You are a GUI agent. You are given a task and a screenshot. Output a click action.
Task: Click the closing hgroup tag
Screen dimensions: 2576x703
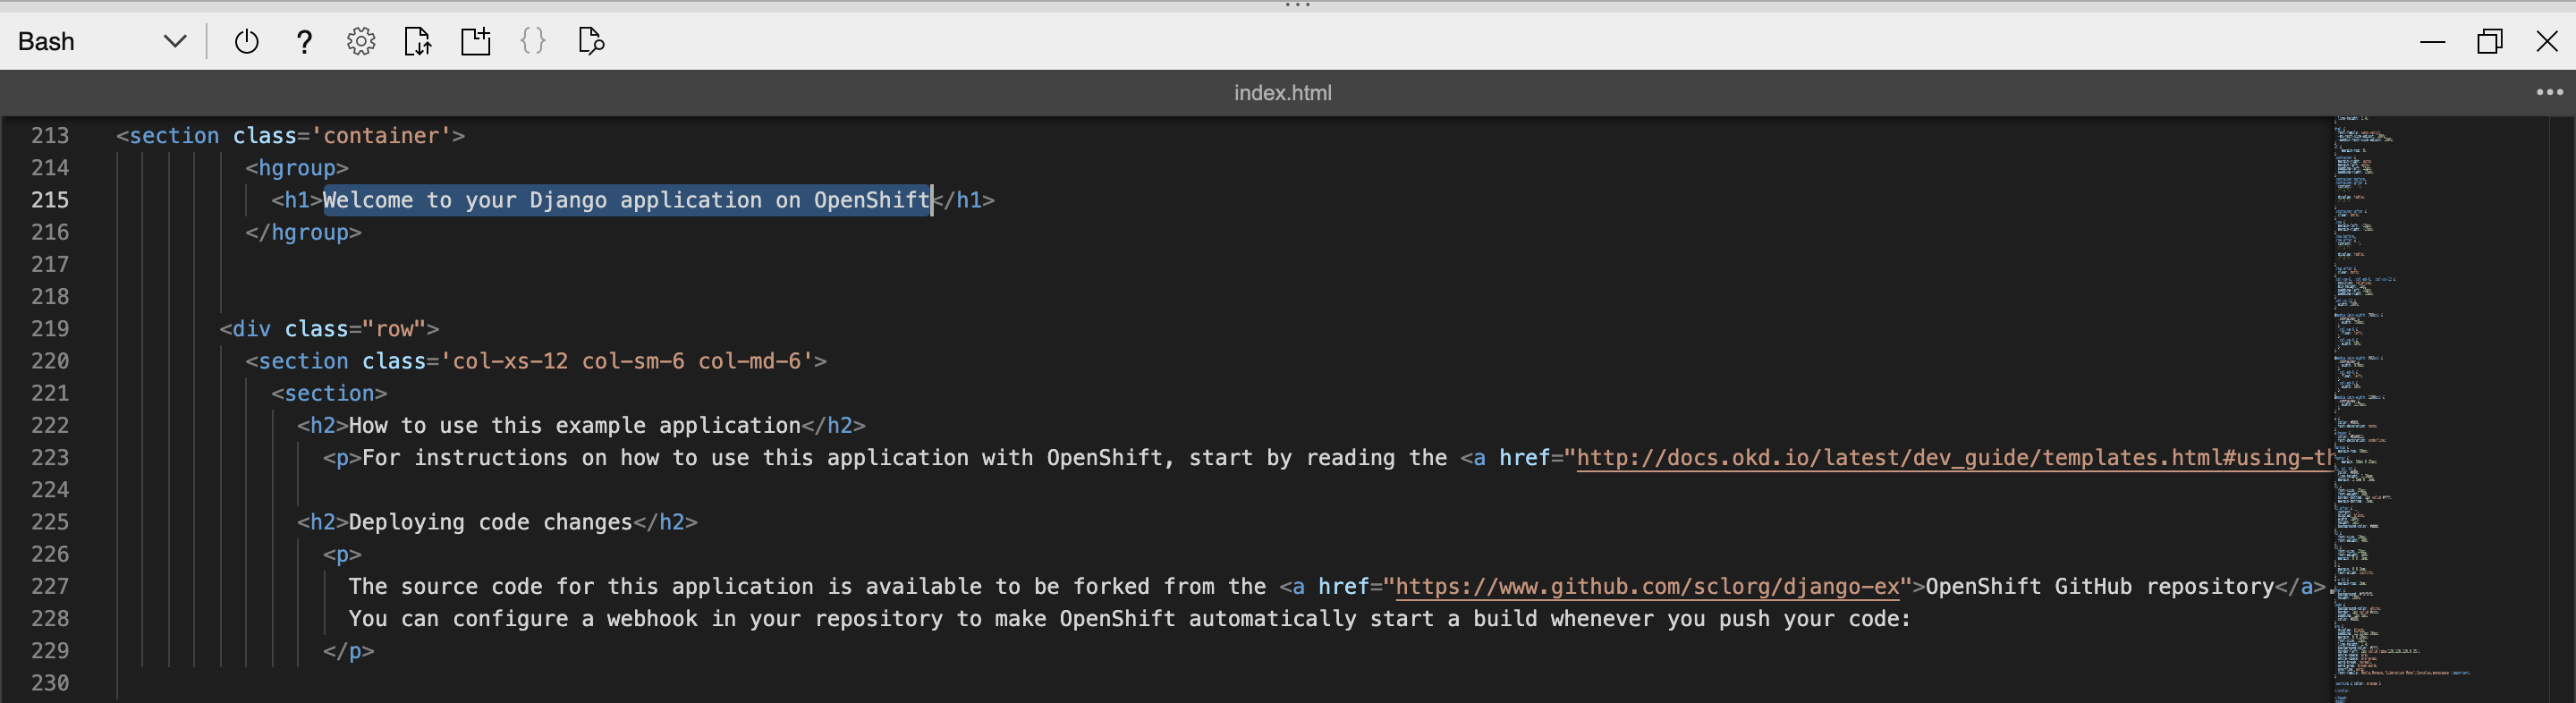tap(303, 232)
